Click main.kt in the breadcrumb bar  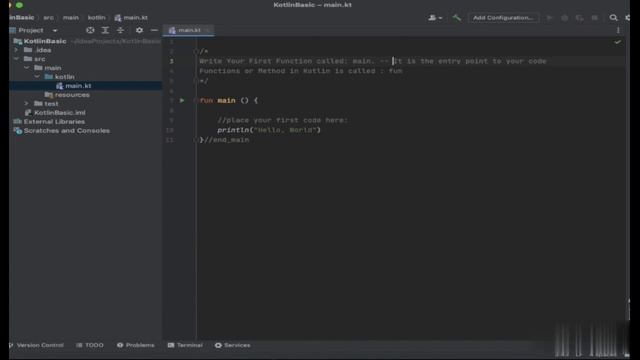(x=131, y=18)
